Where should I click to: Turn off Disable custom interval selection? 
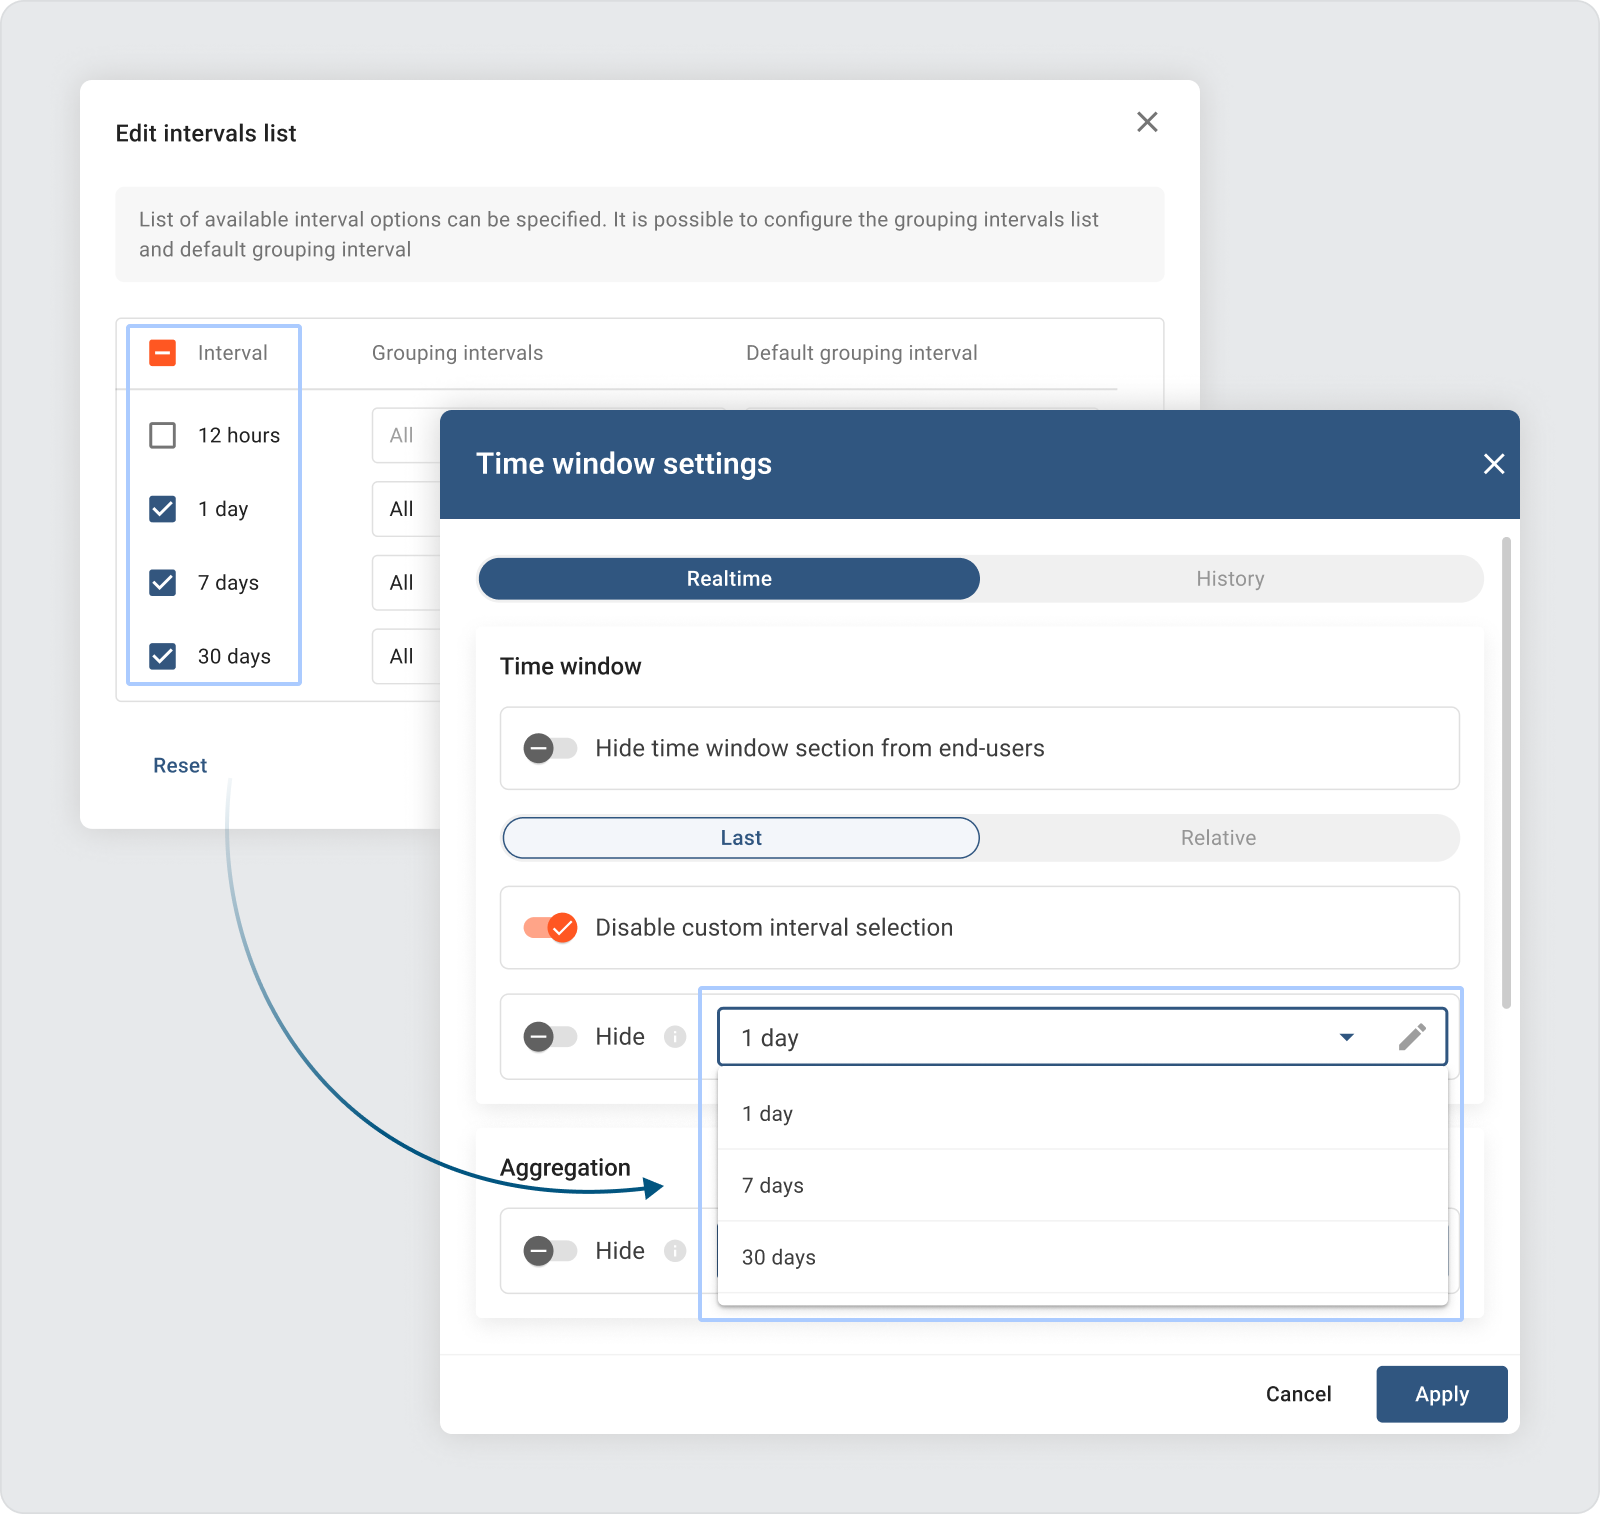coord(550,928)
